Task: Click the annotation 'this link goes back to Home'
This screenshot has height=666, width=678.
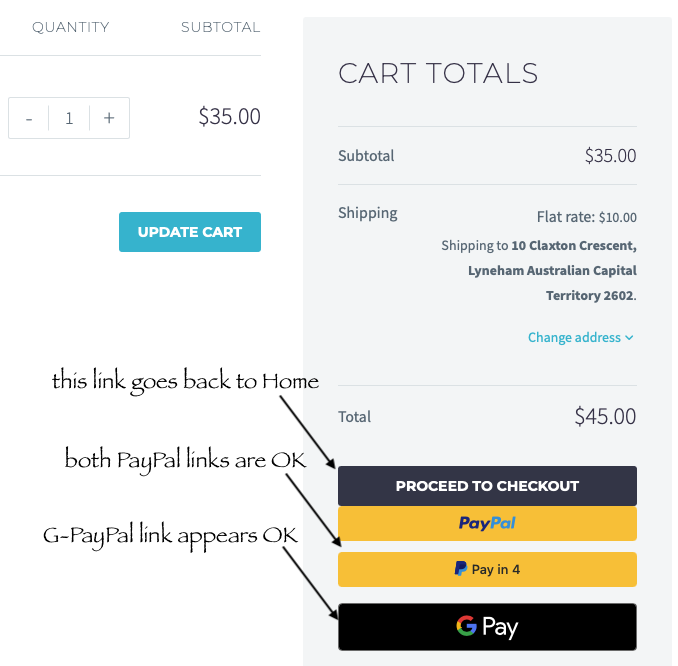Action: [x=185, y=381]
